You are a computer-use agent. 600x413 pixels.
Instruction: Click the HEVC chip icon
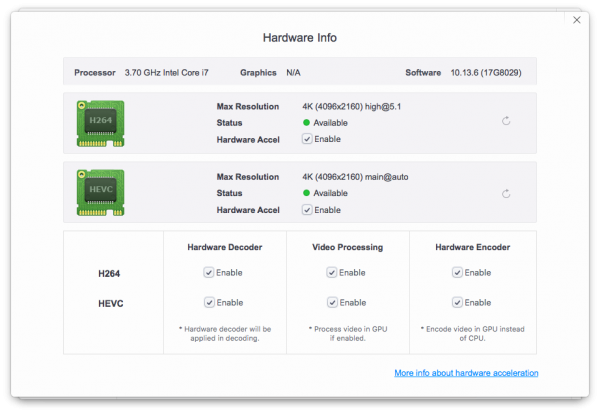tap(99, 192)
